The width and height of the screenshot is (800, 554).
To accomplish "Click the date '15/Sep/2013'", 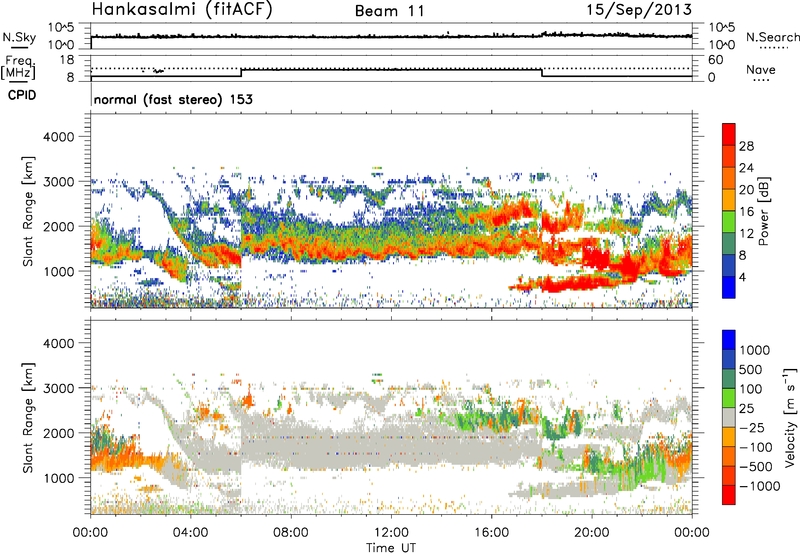I will [x=639, y=10].
